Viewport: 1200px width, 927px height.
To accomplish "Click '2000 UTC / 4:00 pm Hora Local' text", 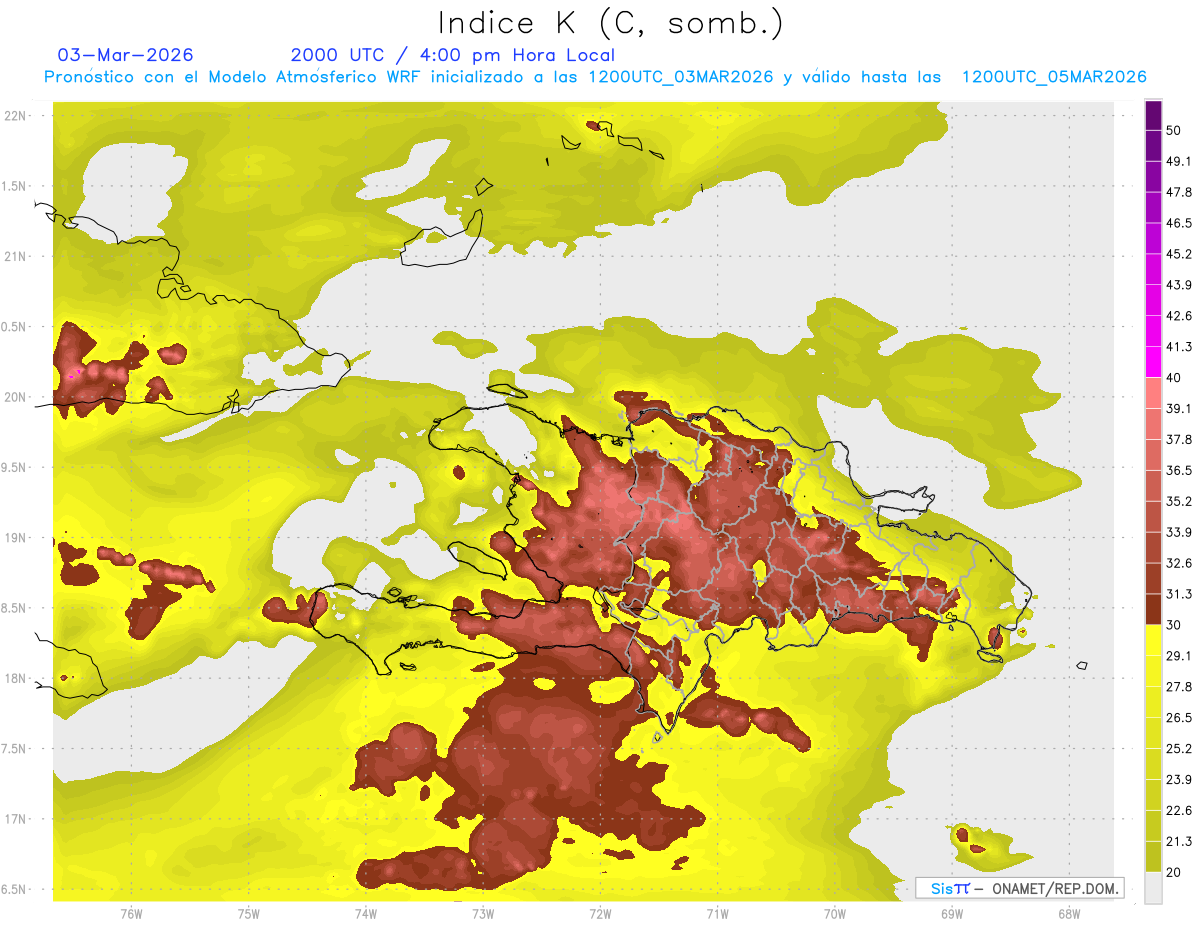I will tap(453, 55).
